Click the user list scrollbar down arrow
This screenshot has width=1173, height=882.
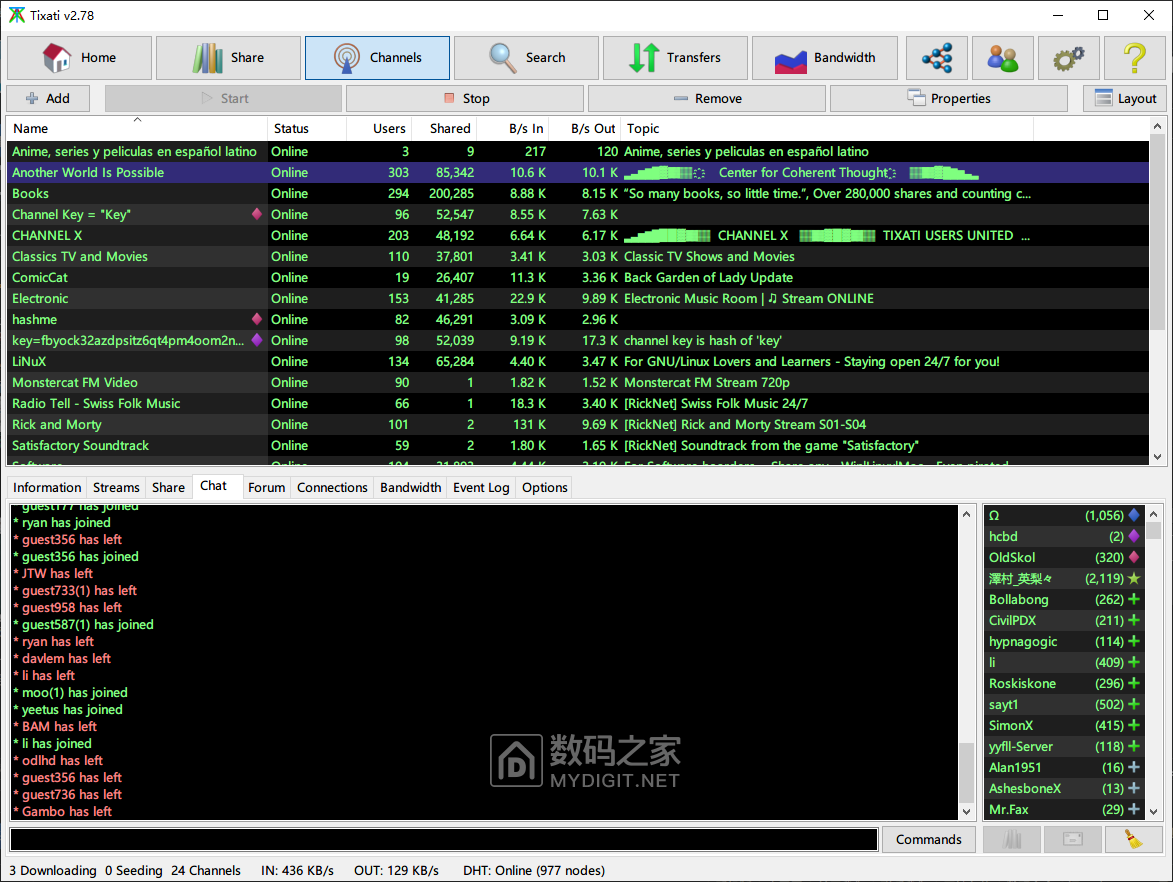(1154, 811)
